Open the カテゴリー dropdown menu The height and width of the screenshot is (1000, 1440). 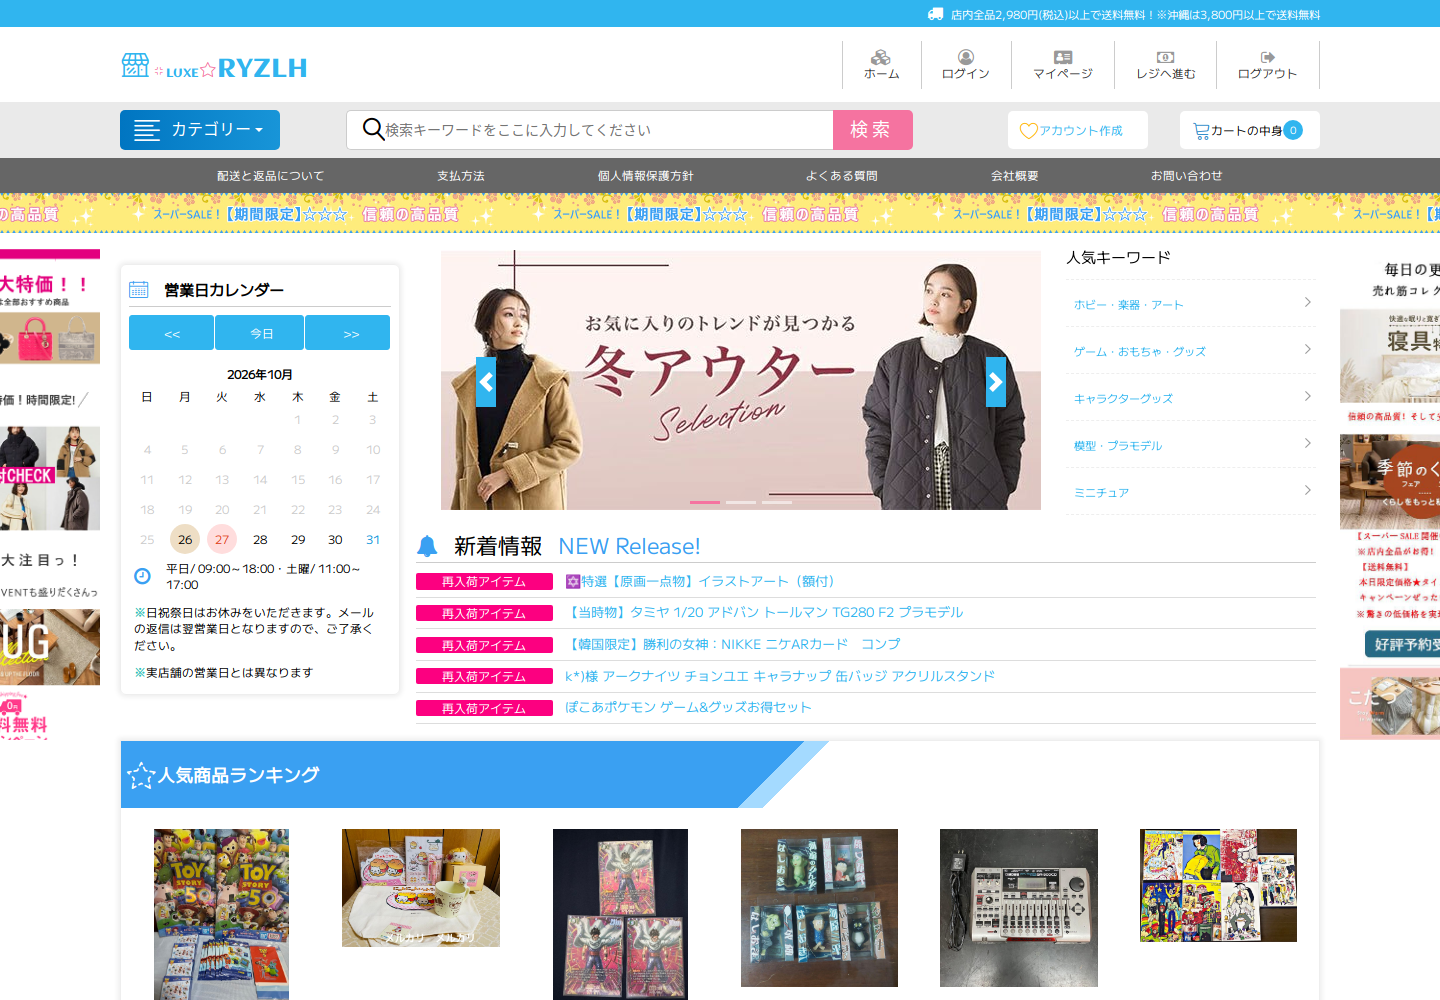(200, 130)
